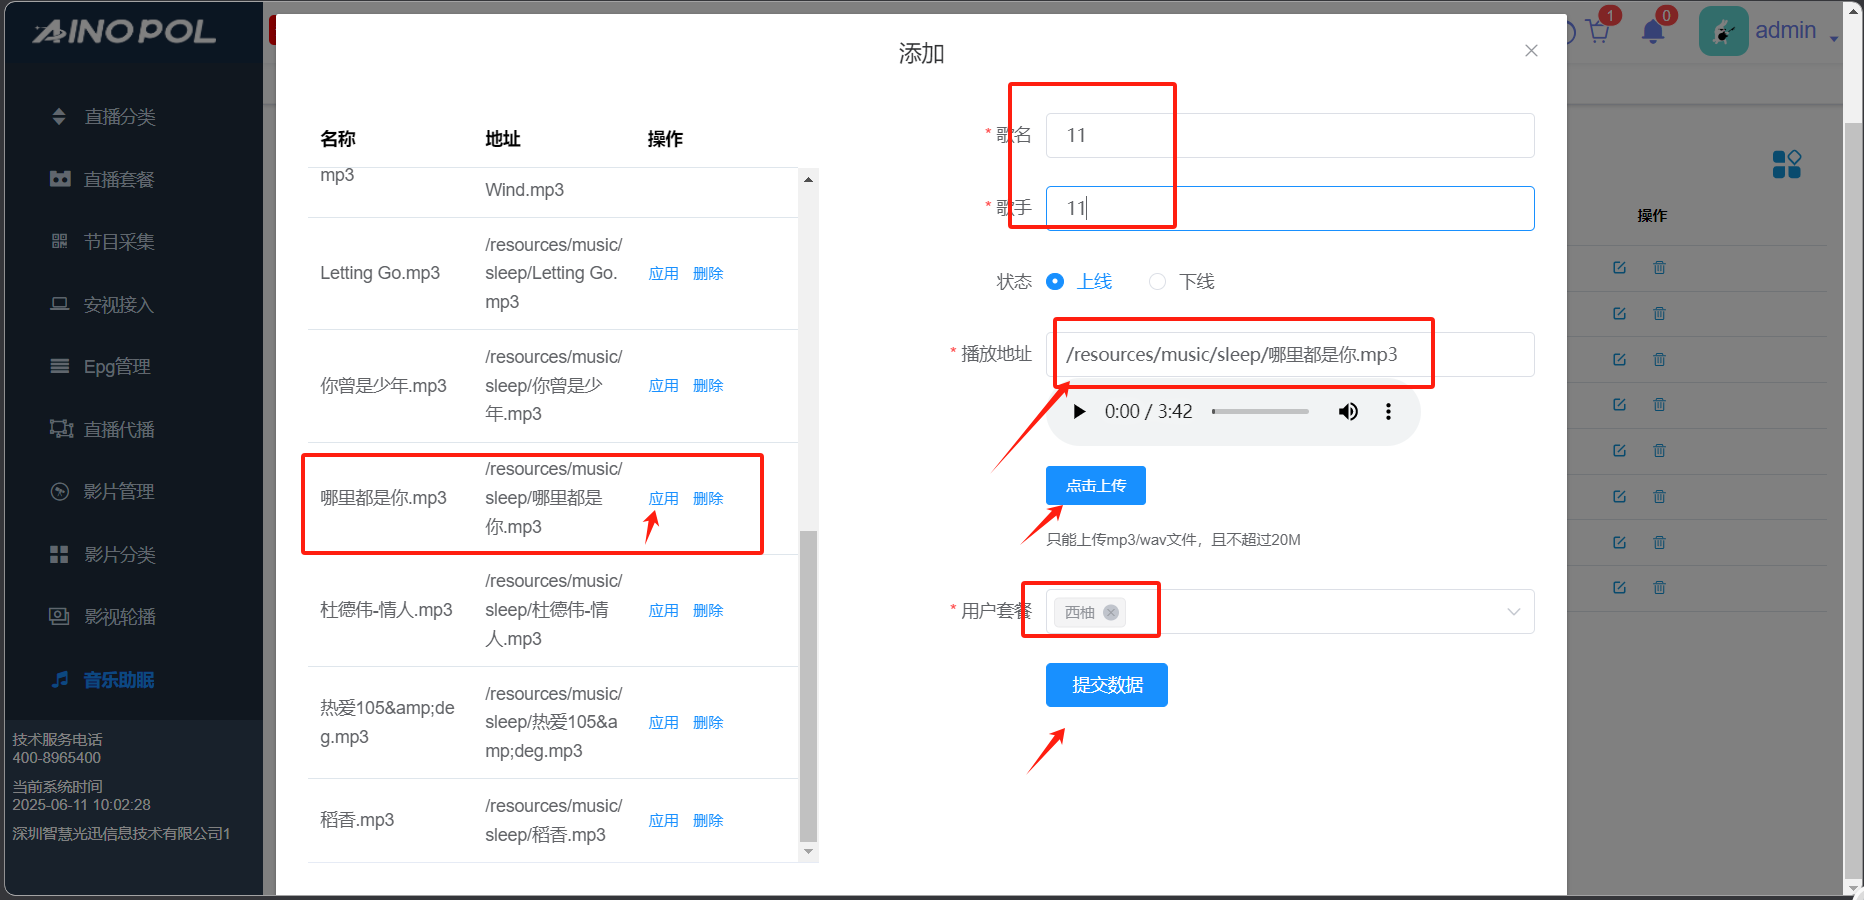This screenshot has height=900, width=1864.
Task: Open the shopping cart icon
Action: pyautogui.click(x=1598, y=32)
